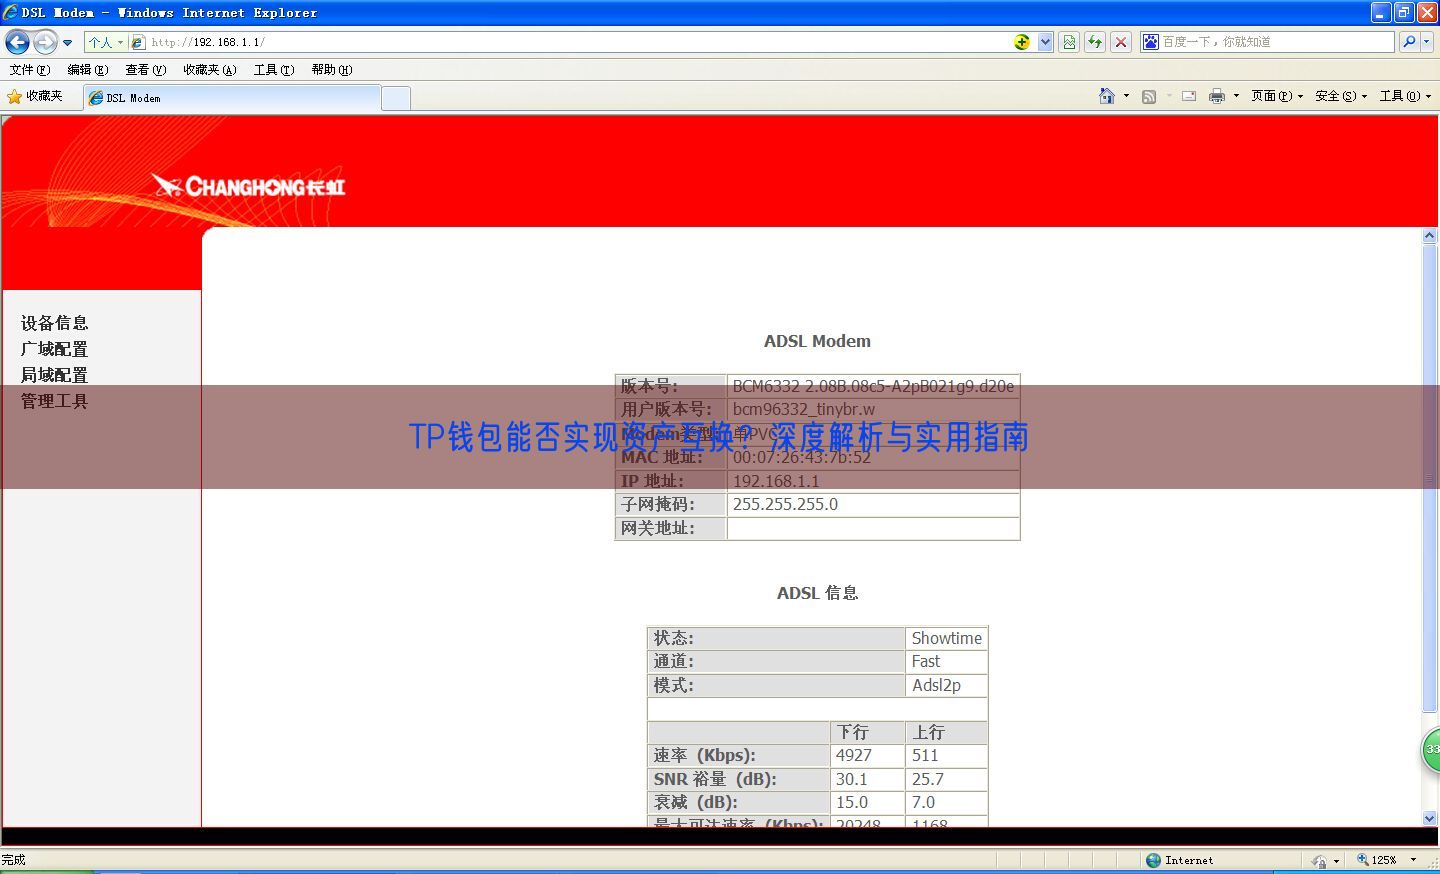Screen dimensions: 1440x874
Task: Open the search options dropdown arrow
Action: 1427,42
